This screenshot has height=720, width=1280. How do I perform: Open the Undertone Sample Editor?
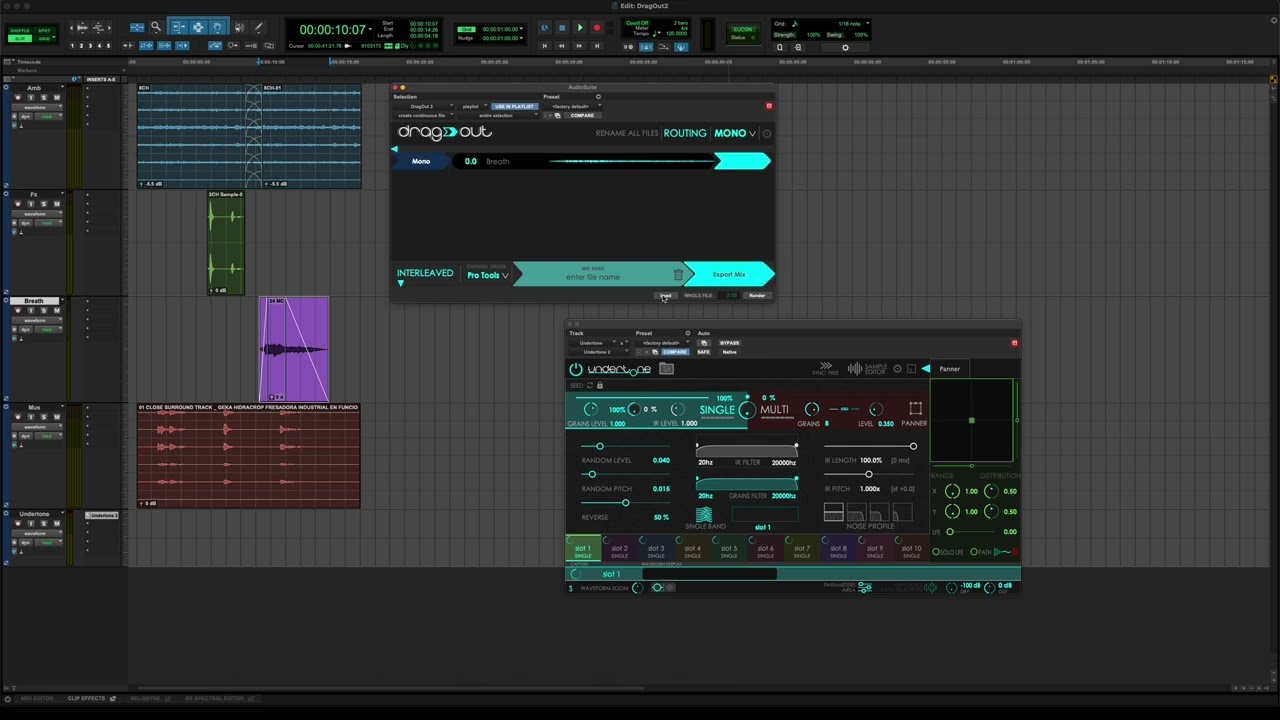point(867,369)
